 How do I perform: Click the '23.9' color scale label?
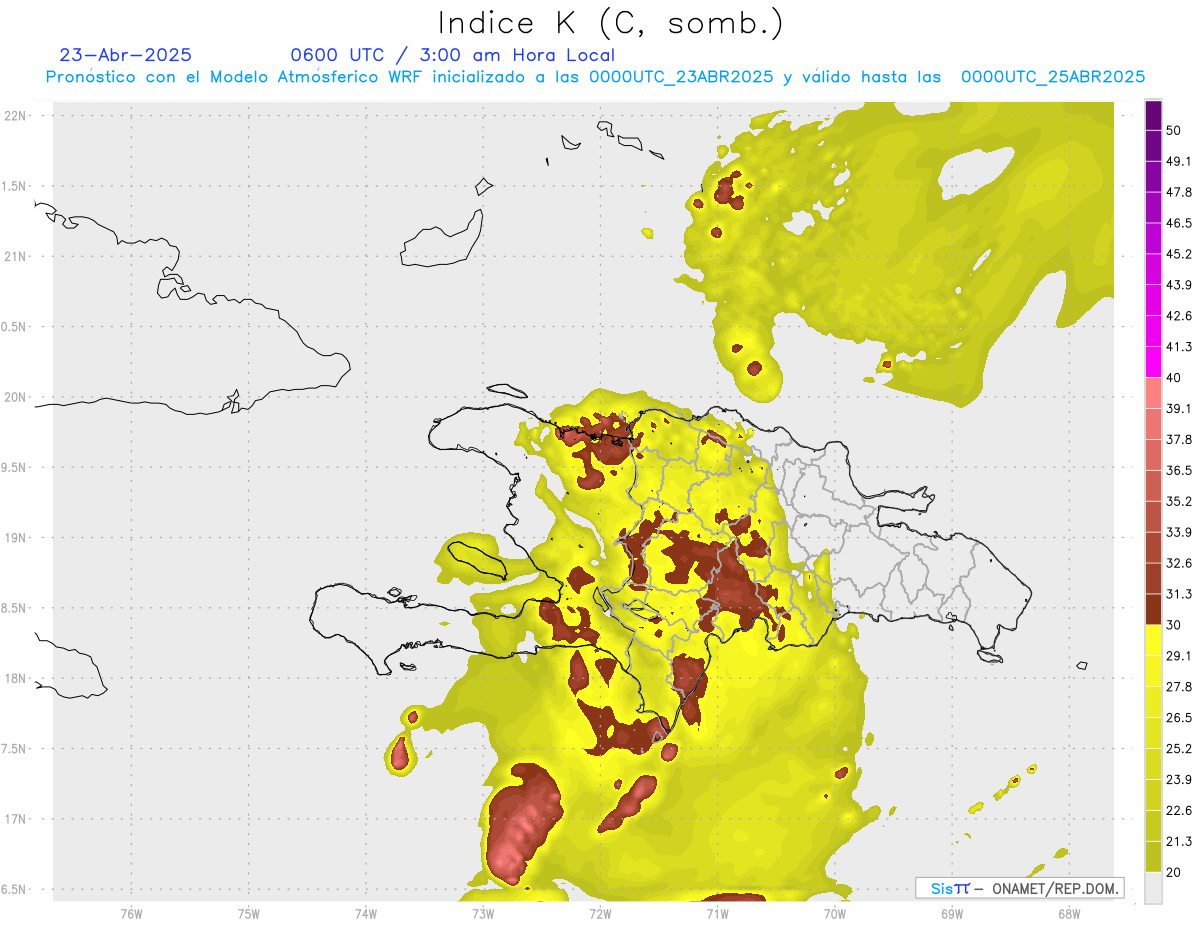click(1179, 780)
